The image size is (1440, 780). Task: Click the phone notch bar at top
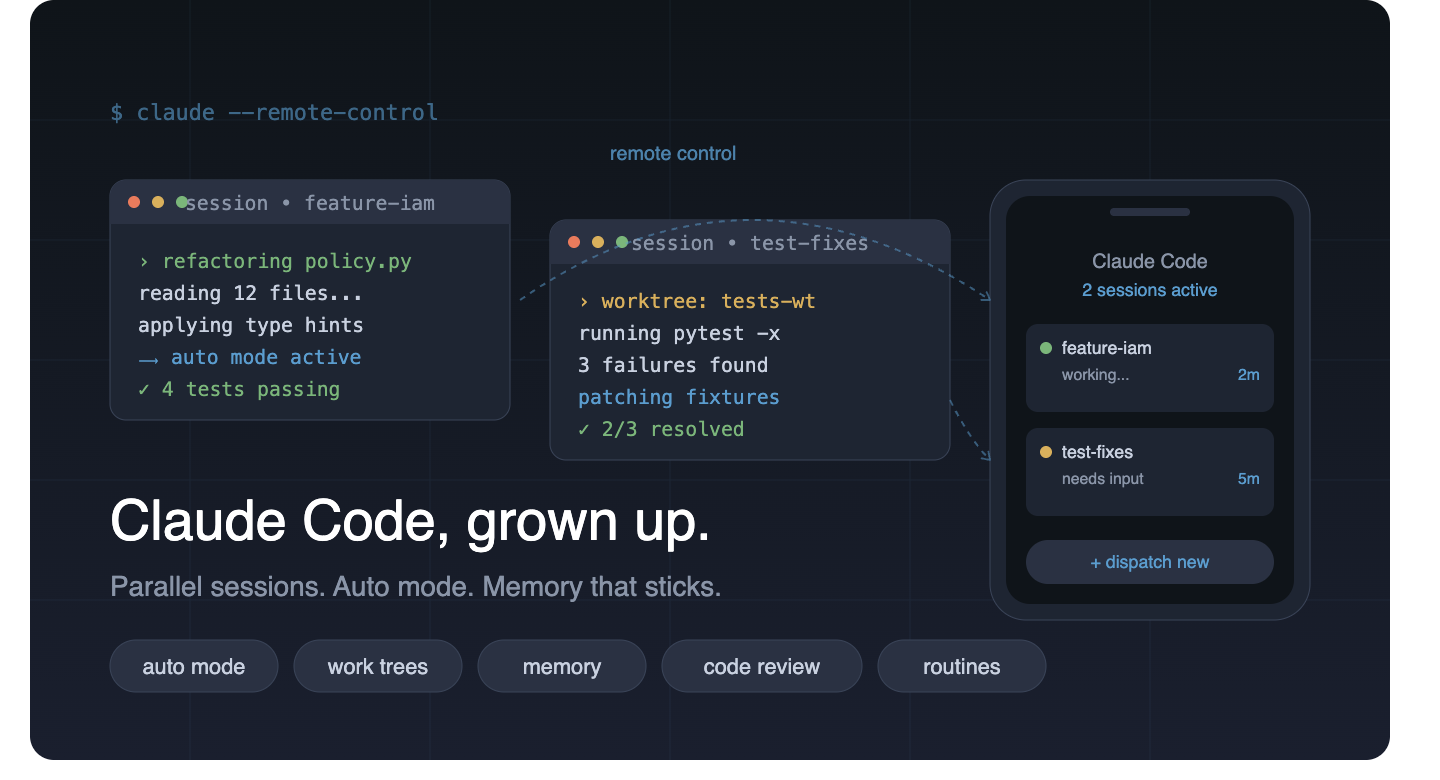point(1150,212)
